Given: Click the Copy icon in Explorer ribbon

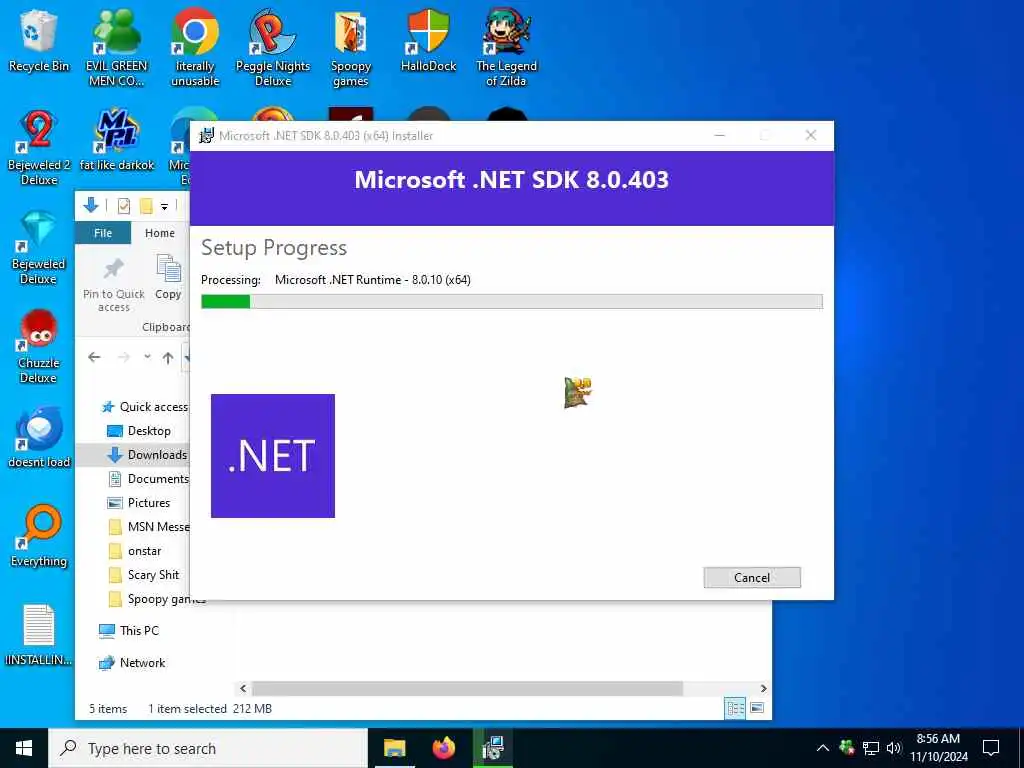Looking at the screenshot, I should click(168, 277).
